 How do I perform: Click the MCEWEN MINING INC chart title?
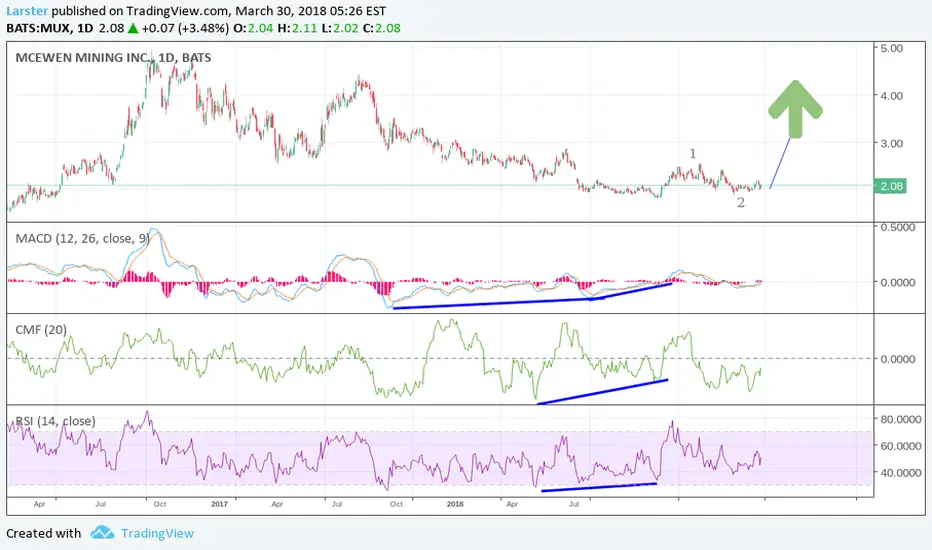[113, 58]
